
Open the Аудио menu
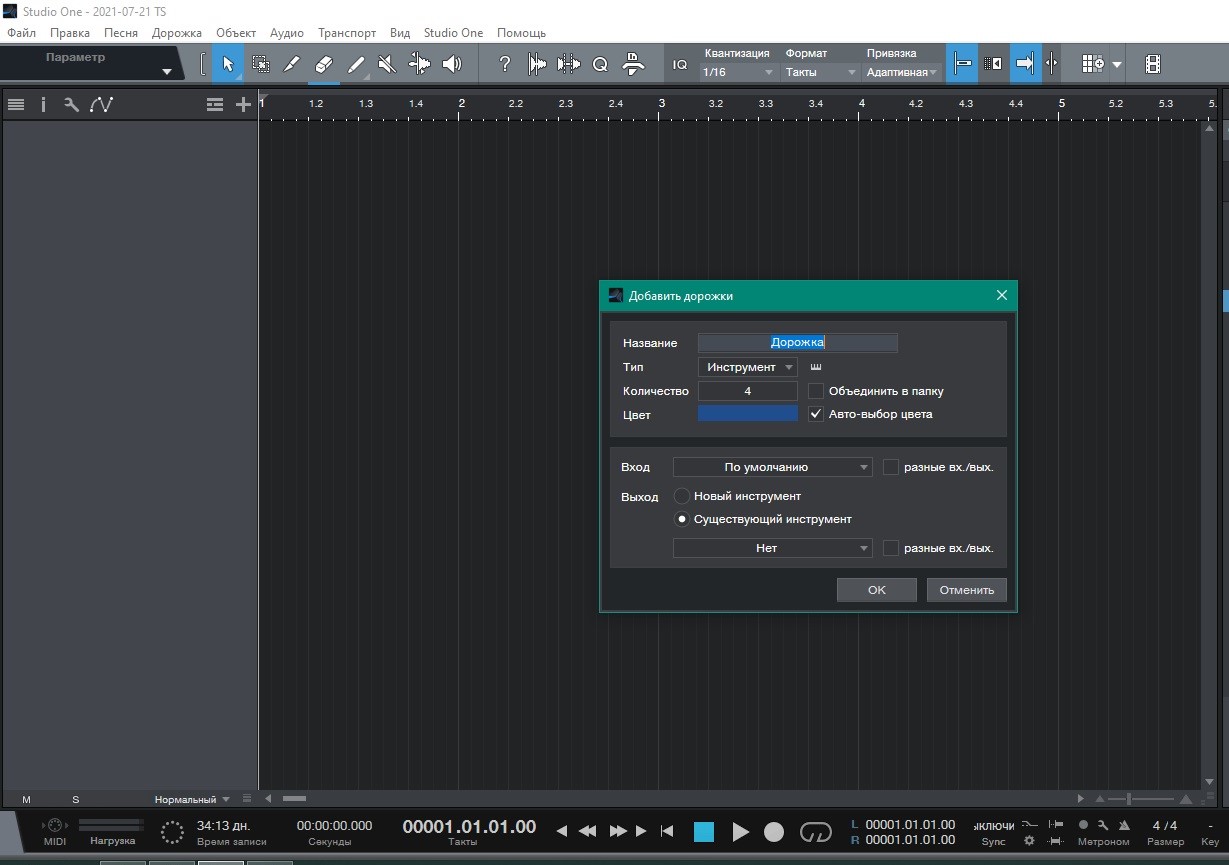pos(287,33)
